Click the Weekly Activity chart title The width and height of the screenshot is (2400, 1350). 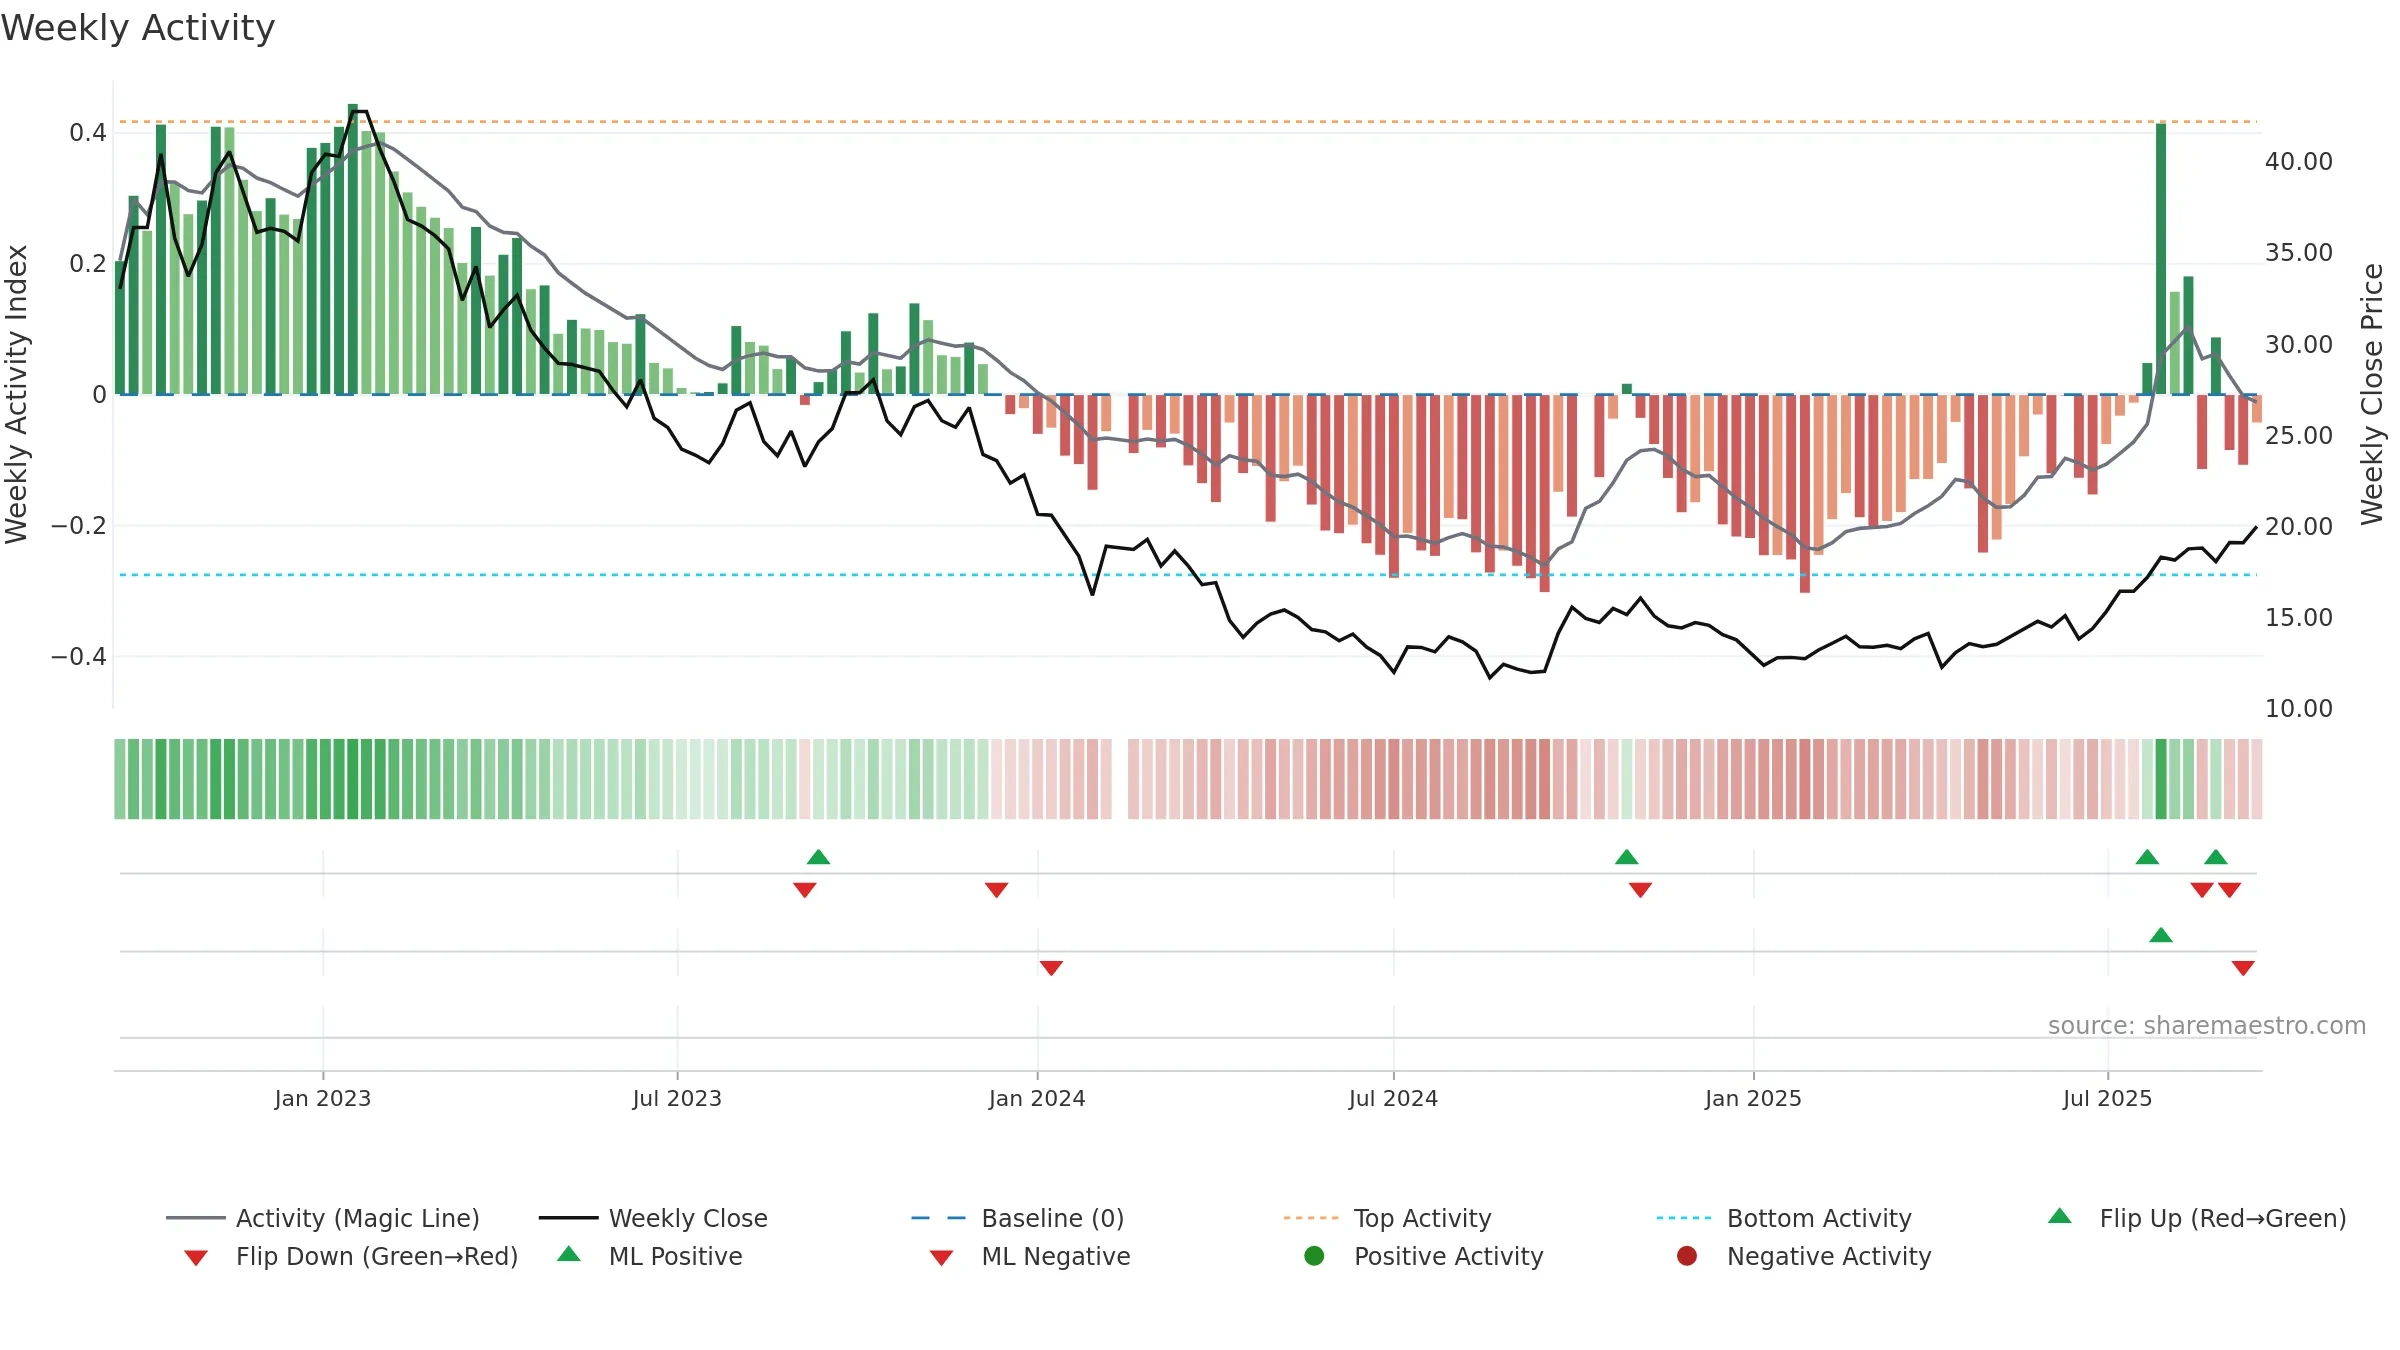click(x=138, y=28)
